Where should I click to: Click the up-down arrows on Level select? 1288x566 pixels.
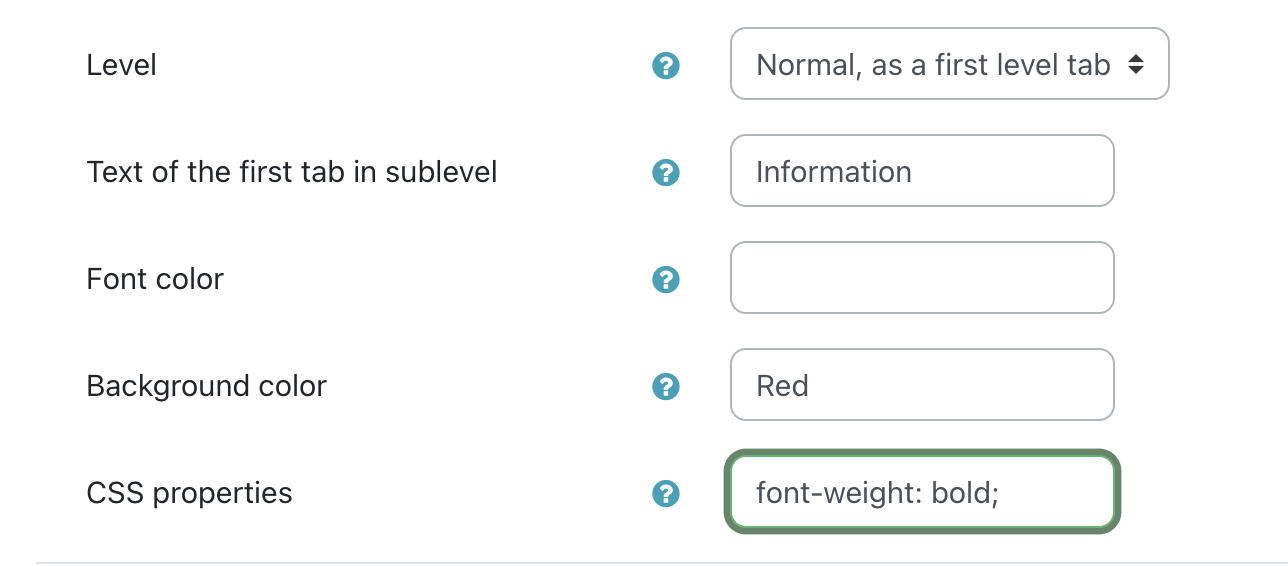click(x=1135, y=65)
